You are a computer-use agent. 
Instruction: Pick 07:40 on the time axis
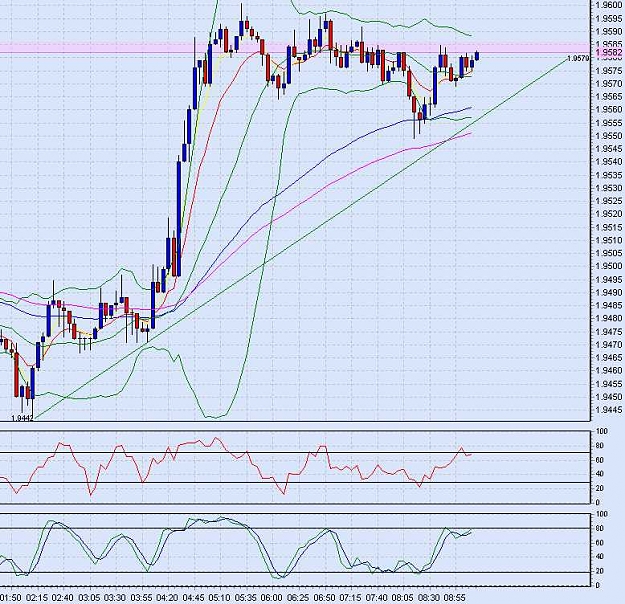[x=376, y=598]
